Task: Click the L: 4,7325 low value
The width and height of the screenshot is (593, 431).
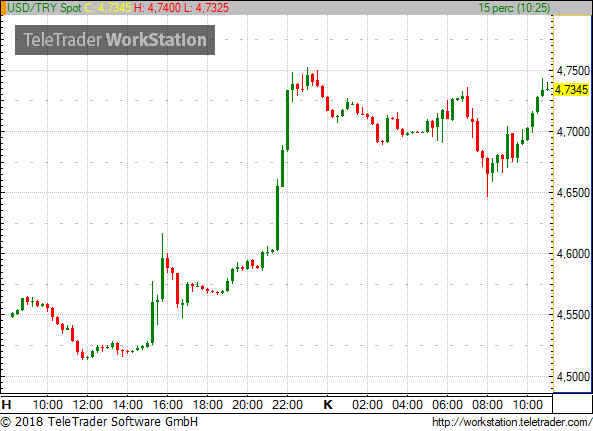Action: (x=206, y=8)
